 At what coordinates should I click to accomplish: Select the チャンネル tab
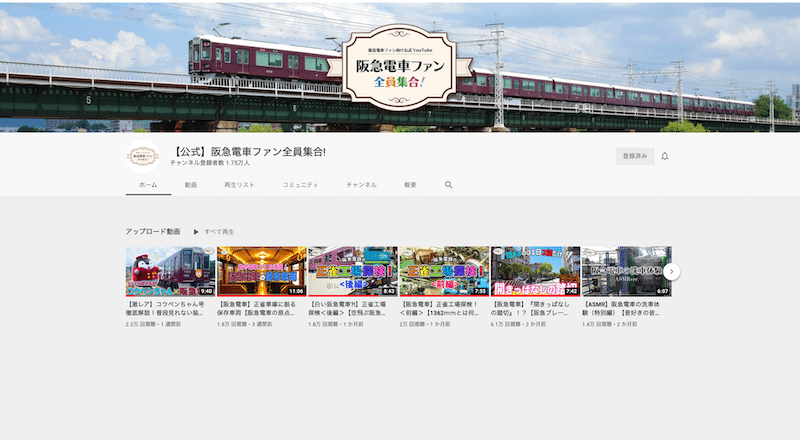tap(361, 185)
